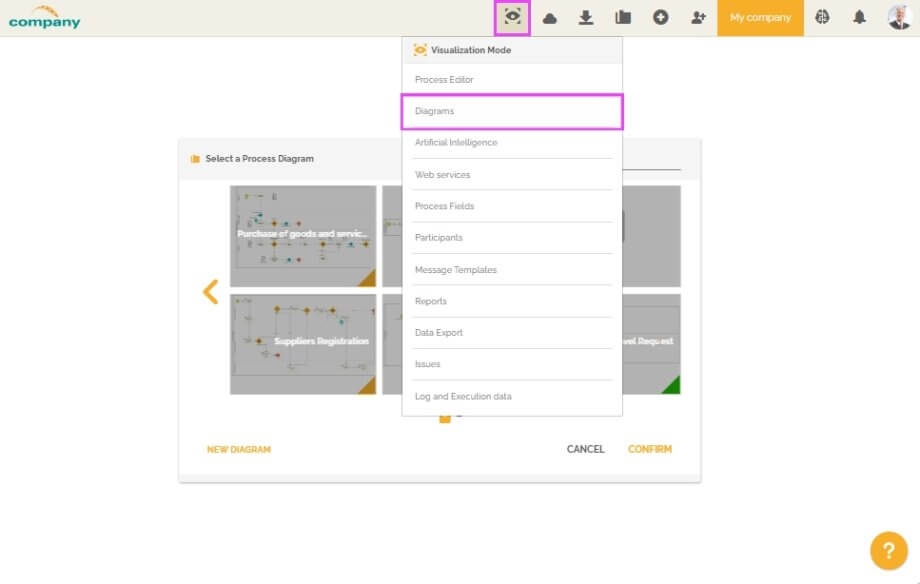Open the help question mark button
Screen dimensions: 920x584
click(x=891, y=551)
